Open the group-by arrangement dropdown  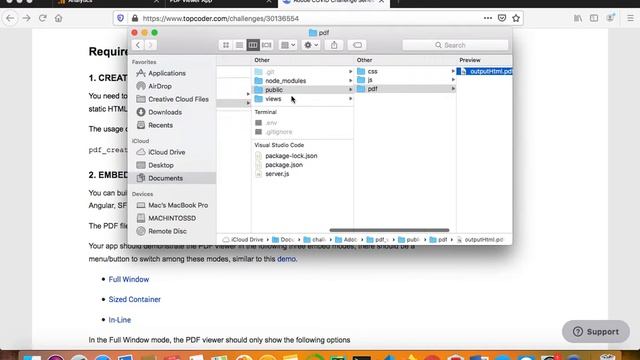(288, 45)
